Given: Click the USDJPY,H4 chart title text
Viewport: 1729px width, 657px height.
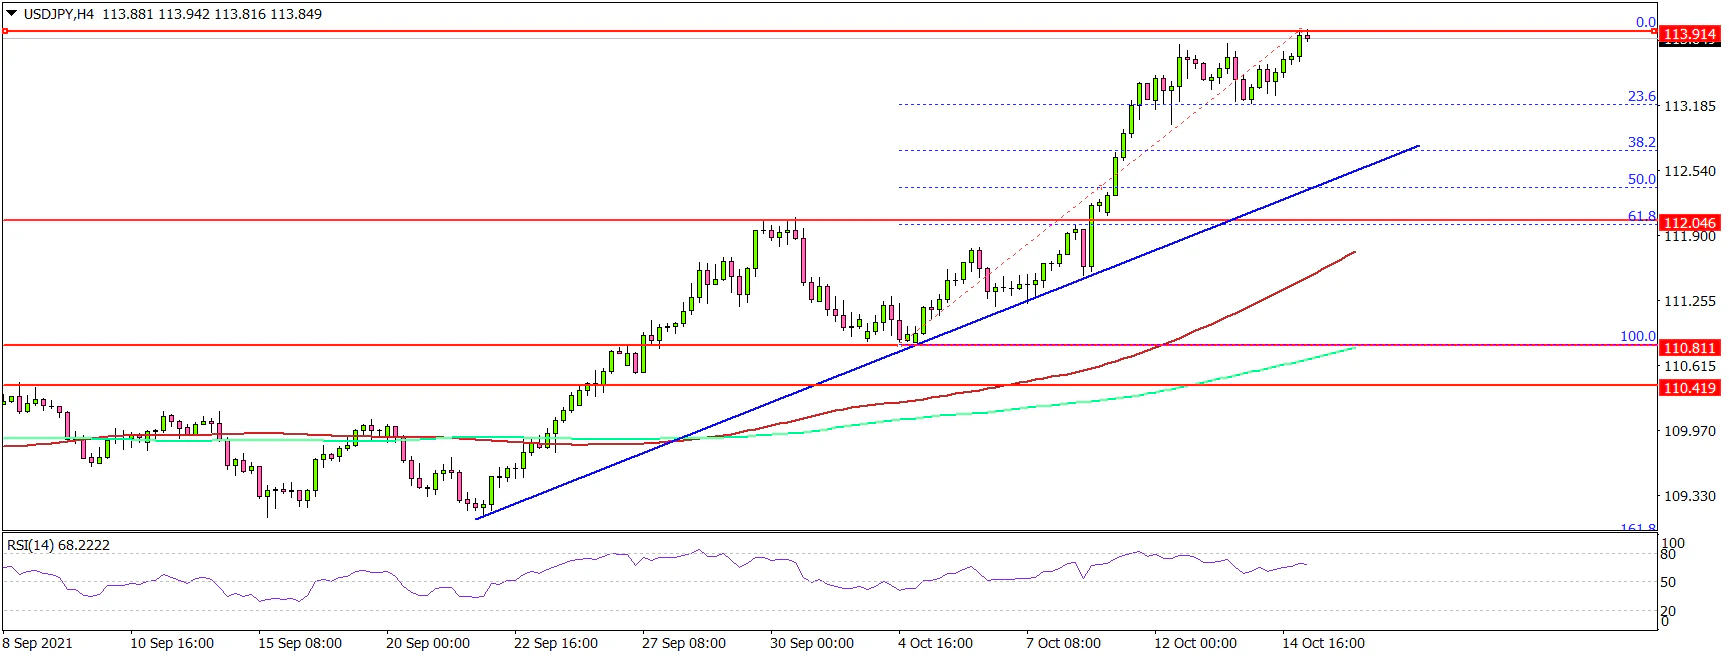Looking at the screenshot, I should pyautogui.click(x=59, y=14).
